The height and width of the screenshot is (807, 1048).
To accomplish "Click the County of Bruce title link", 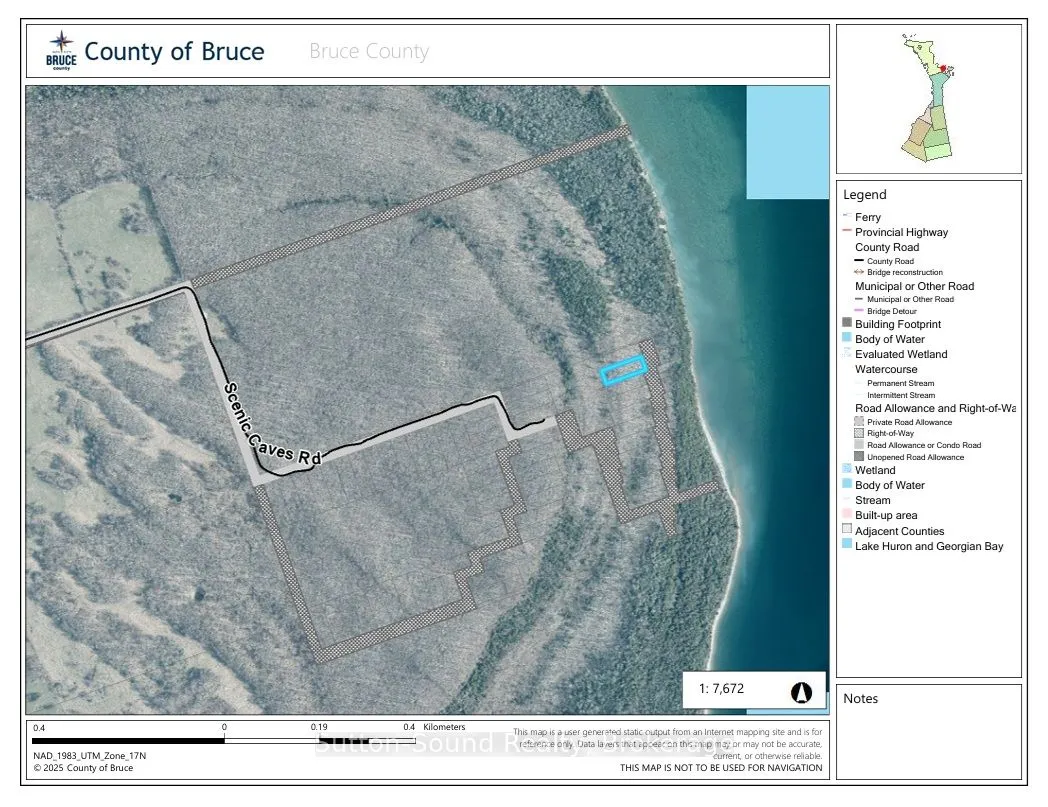I will pos(175,50).
